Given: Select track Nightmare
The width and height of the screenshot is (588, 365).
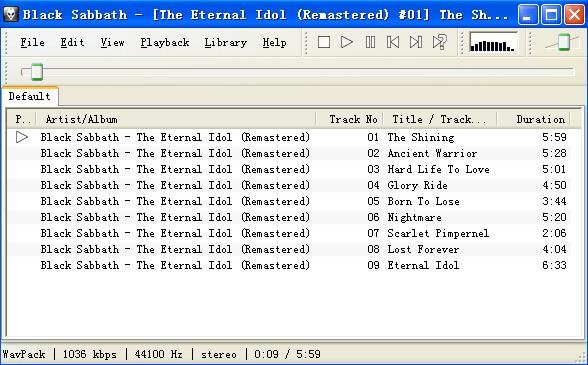Looking at the screenshot, I should (x=414, y=218).
